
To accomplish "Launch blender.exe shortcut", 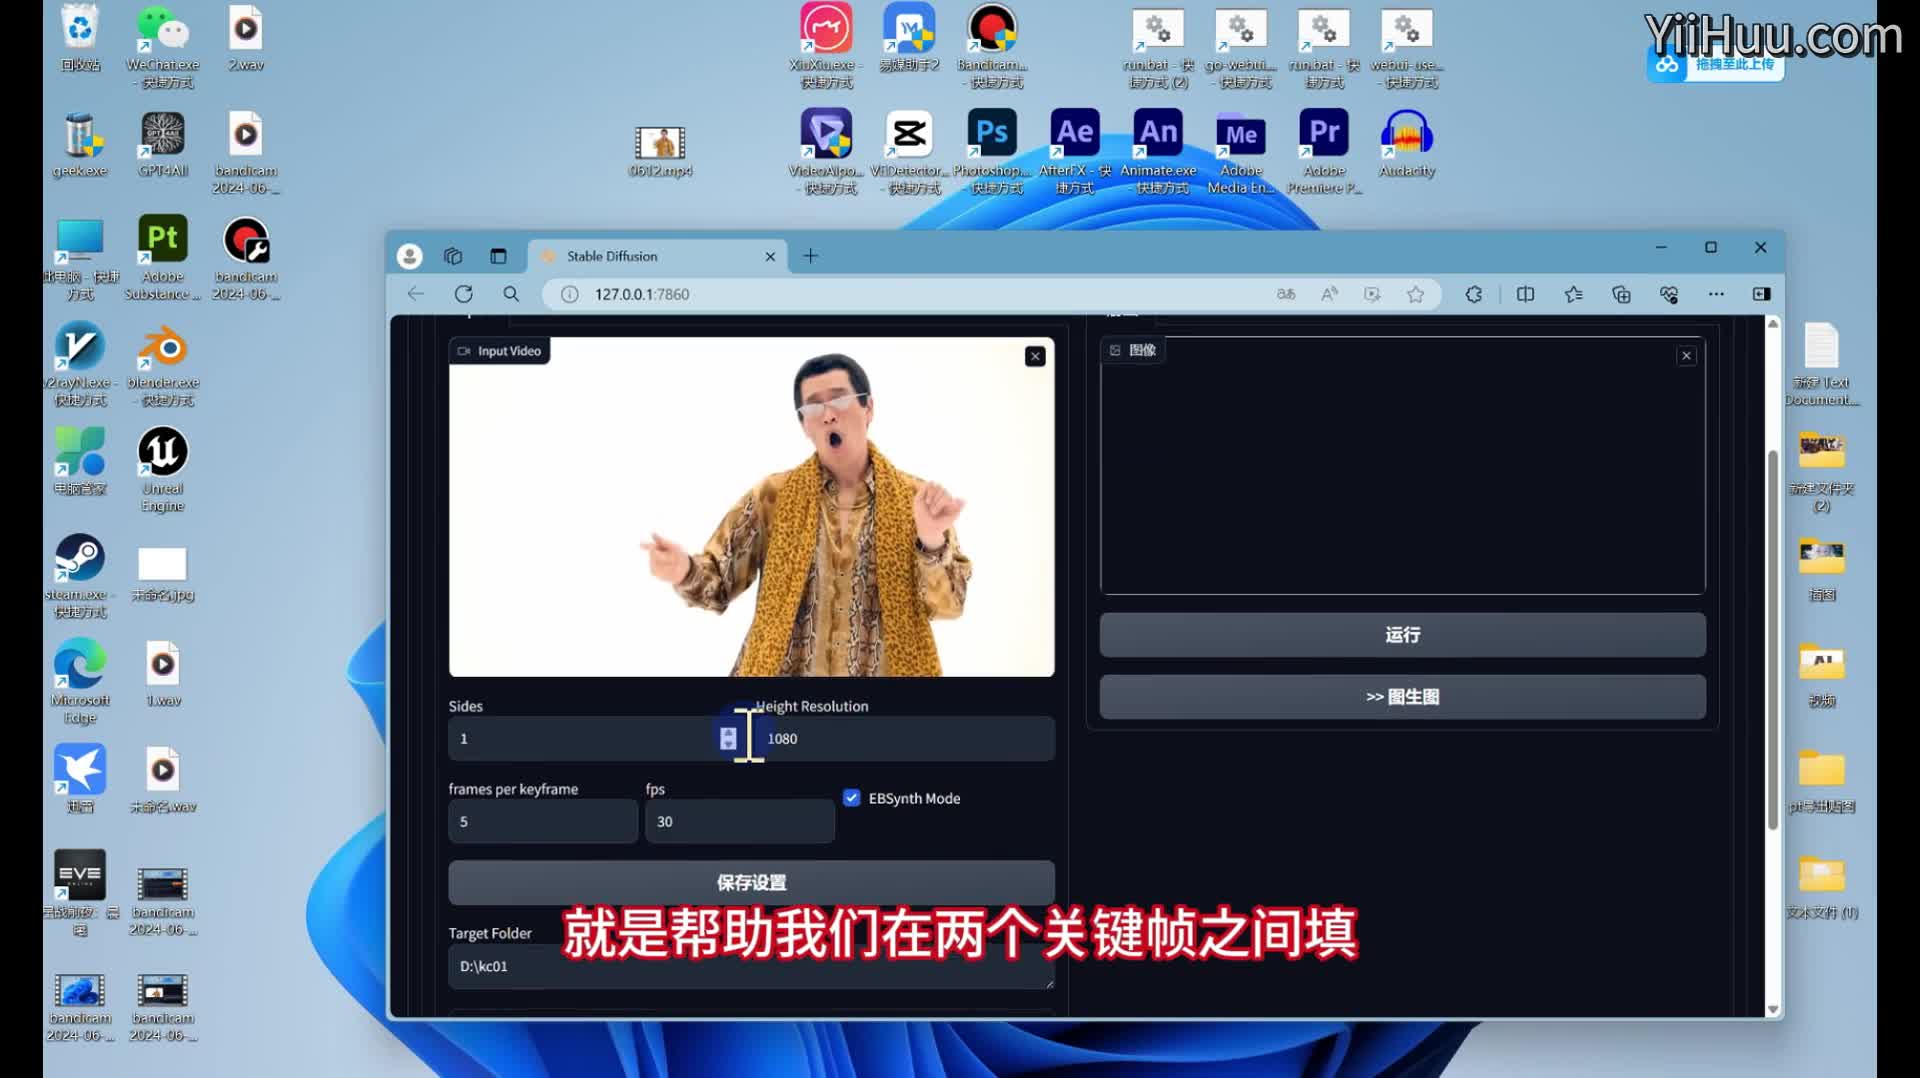I will (x=163, y=364).
